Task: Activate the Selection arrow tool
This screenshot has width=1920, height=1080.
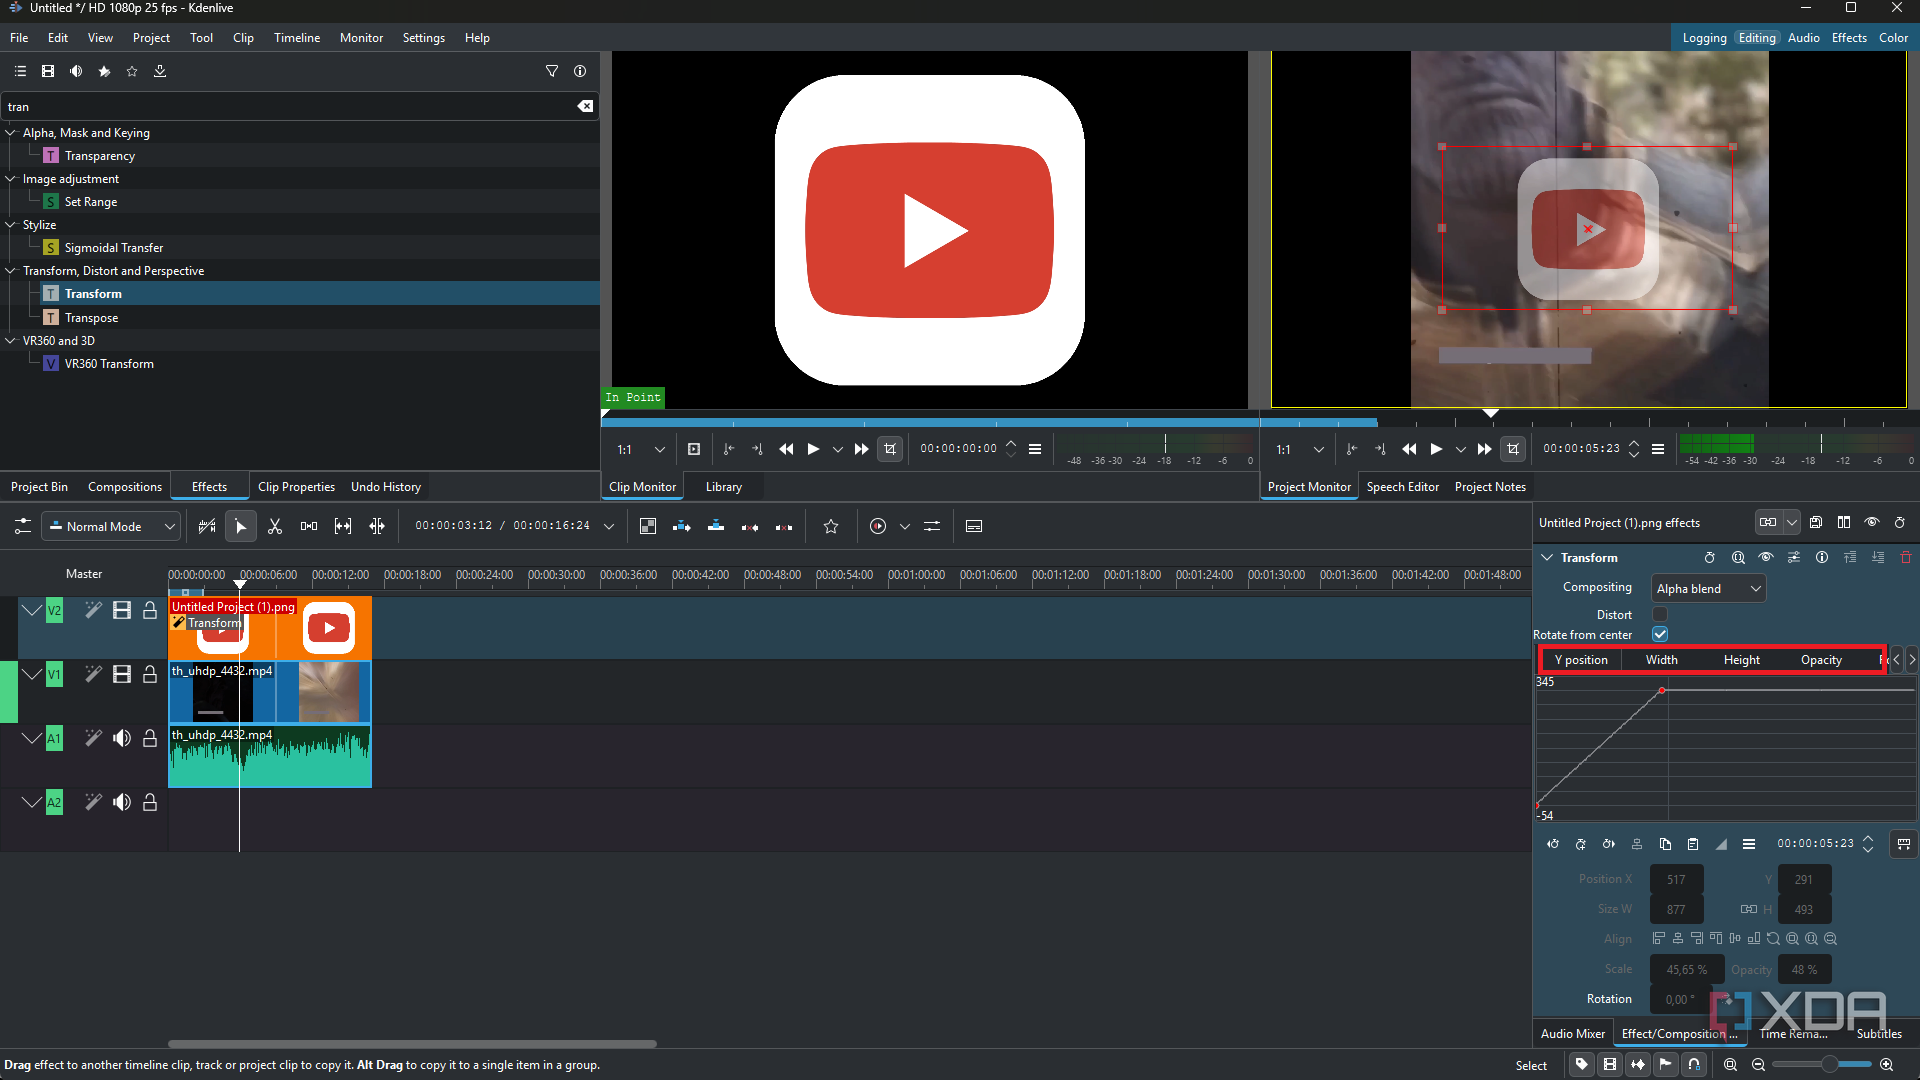Action: (x=241, y=527)
